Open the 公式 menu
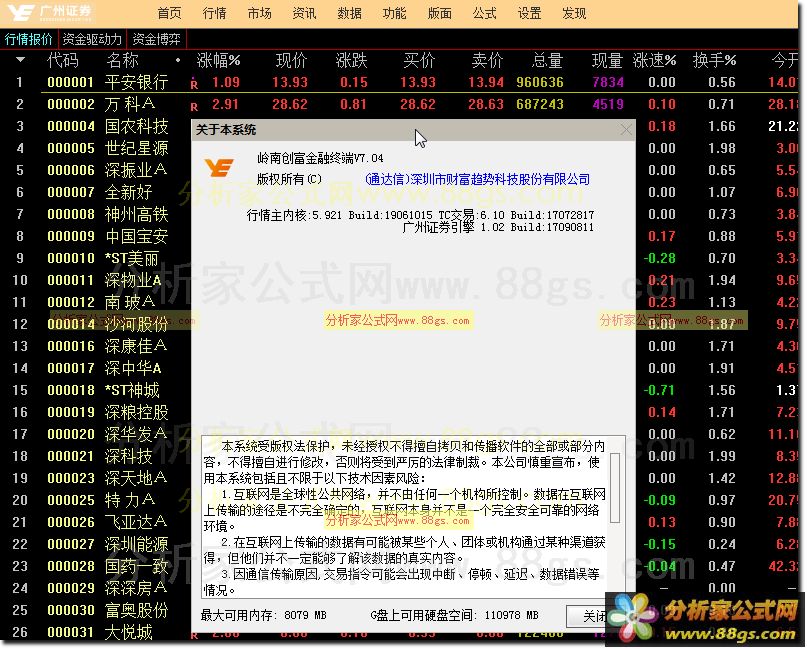This screenshot has height=649, width=807. (x=484, y=13)
